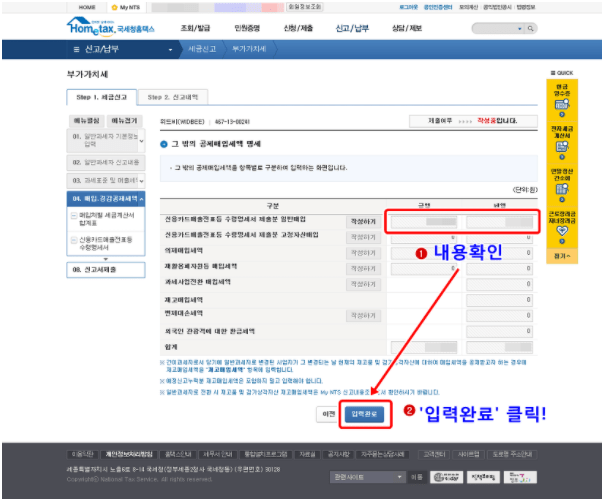Image resolution: width=606 pixels, height=501 pixels.
Task: Click the search magnifier icon in header
Action: point(530,29)
